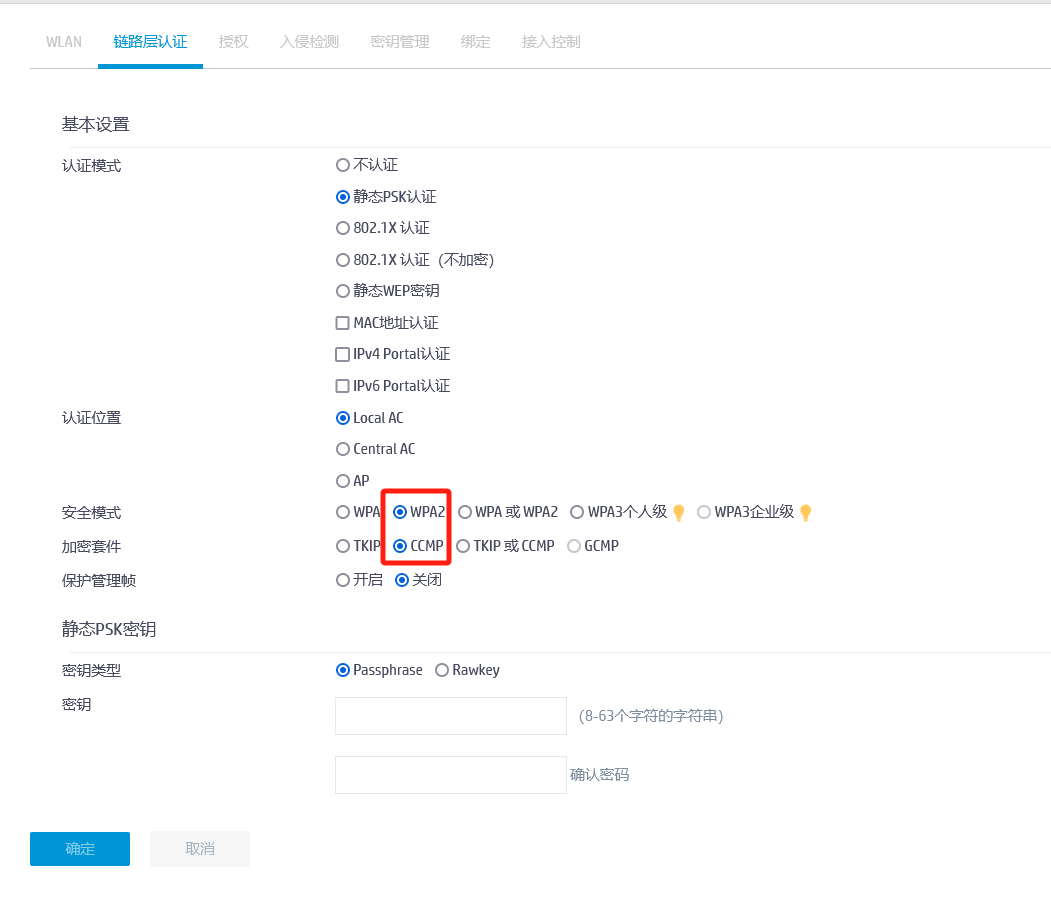Viewport: 1051px width, 922px height.
Task: Select Rawkey key type
Action: point(442,670)
